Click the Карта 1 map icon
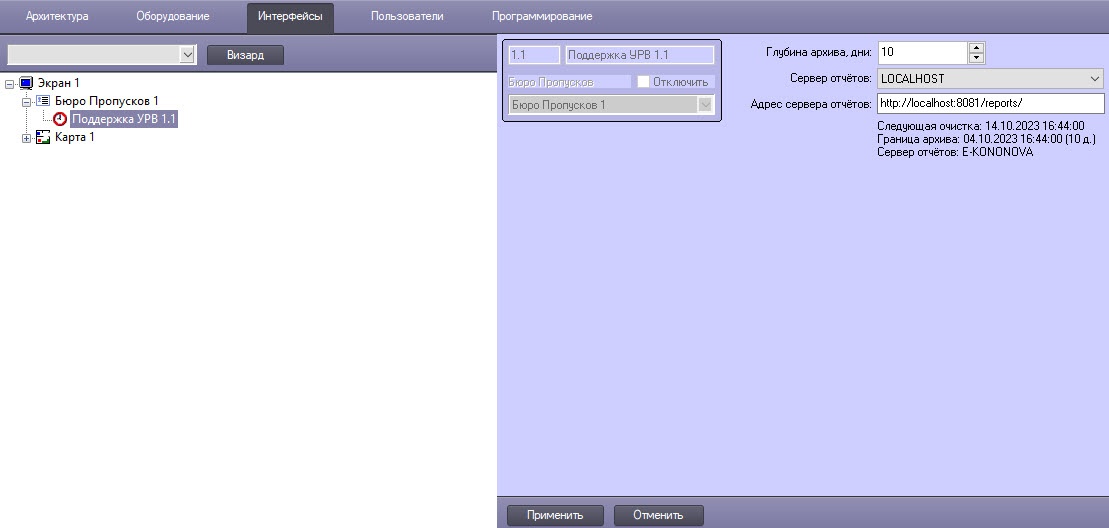Screen dimensions: 1109x528 pyautogui.click(x=43, y=137)
